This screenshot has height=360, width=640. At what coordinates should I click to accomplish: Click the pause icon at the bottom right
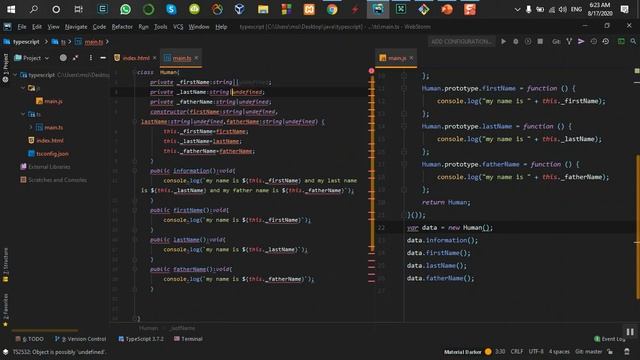[630, 332]
